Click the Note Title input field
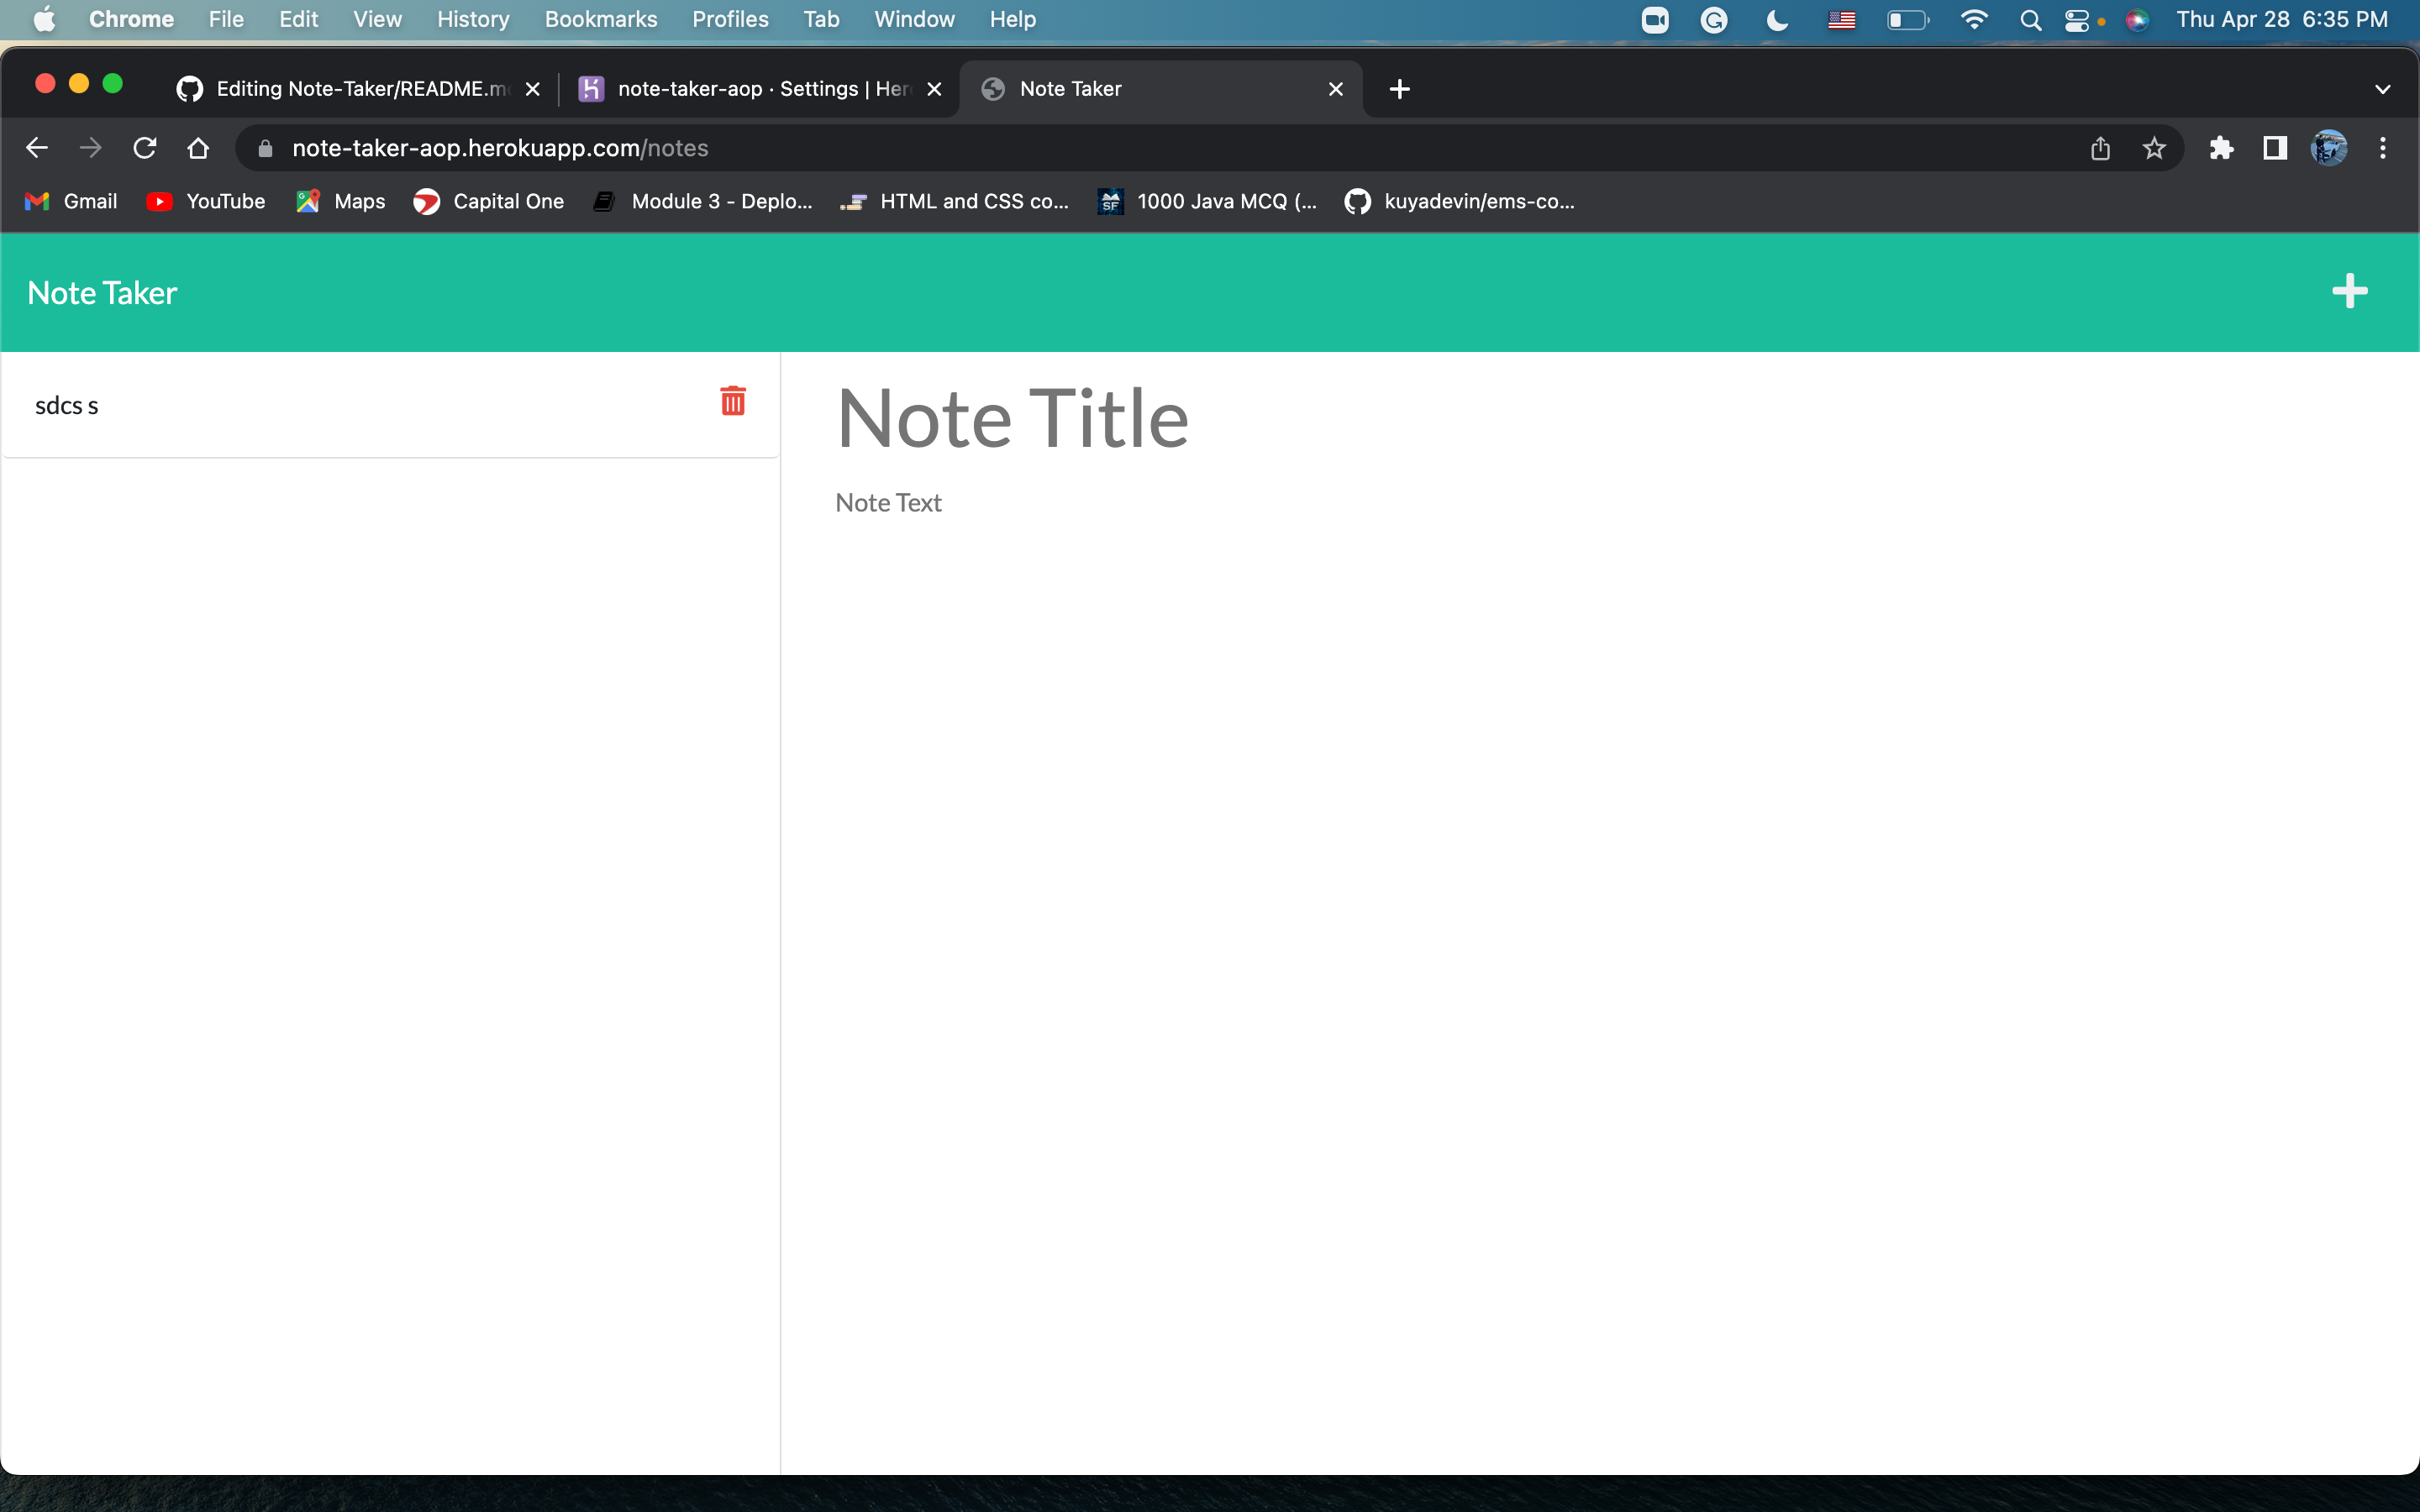The image size is (2420, 1512). click(x=1012, y=418)
